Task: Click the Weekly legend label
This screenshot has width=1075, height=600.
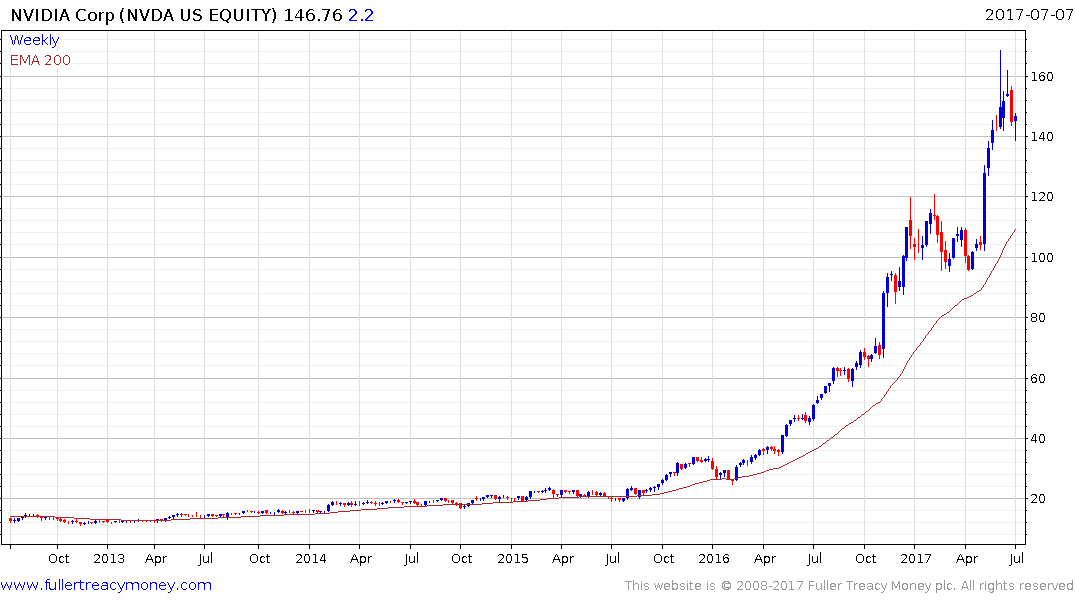Action: [x=34, y=40]
